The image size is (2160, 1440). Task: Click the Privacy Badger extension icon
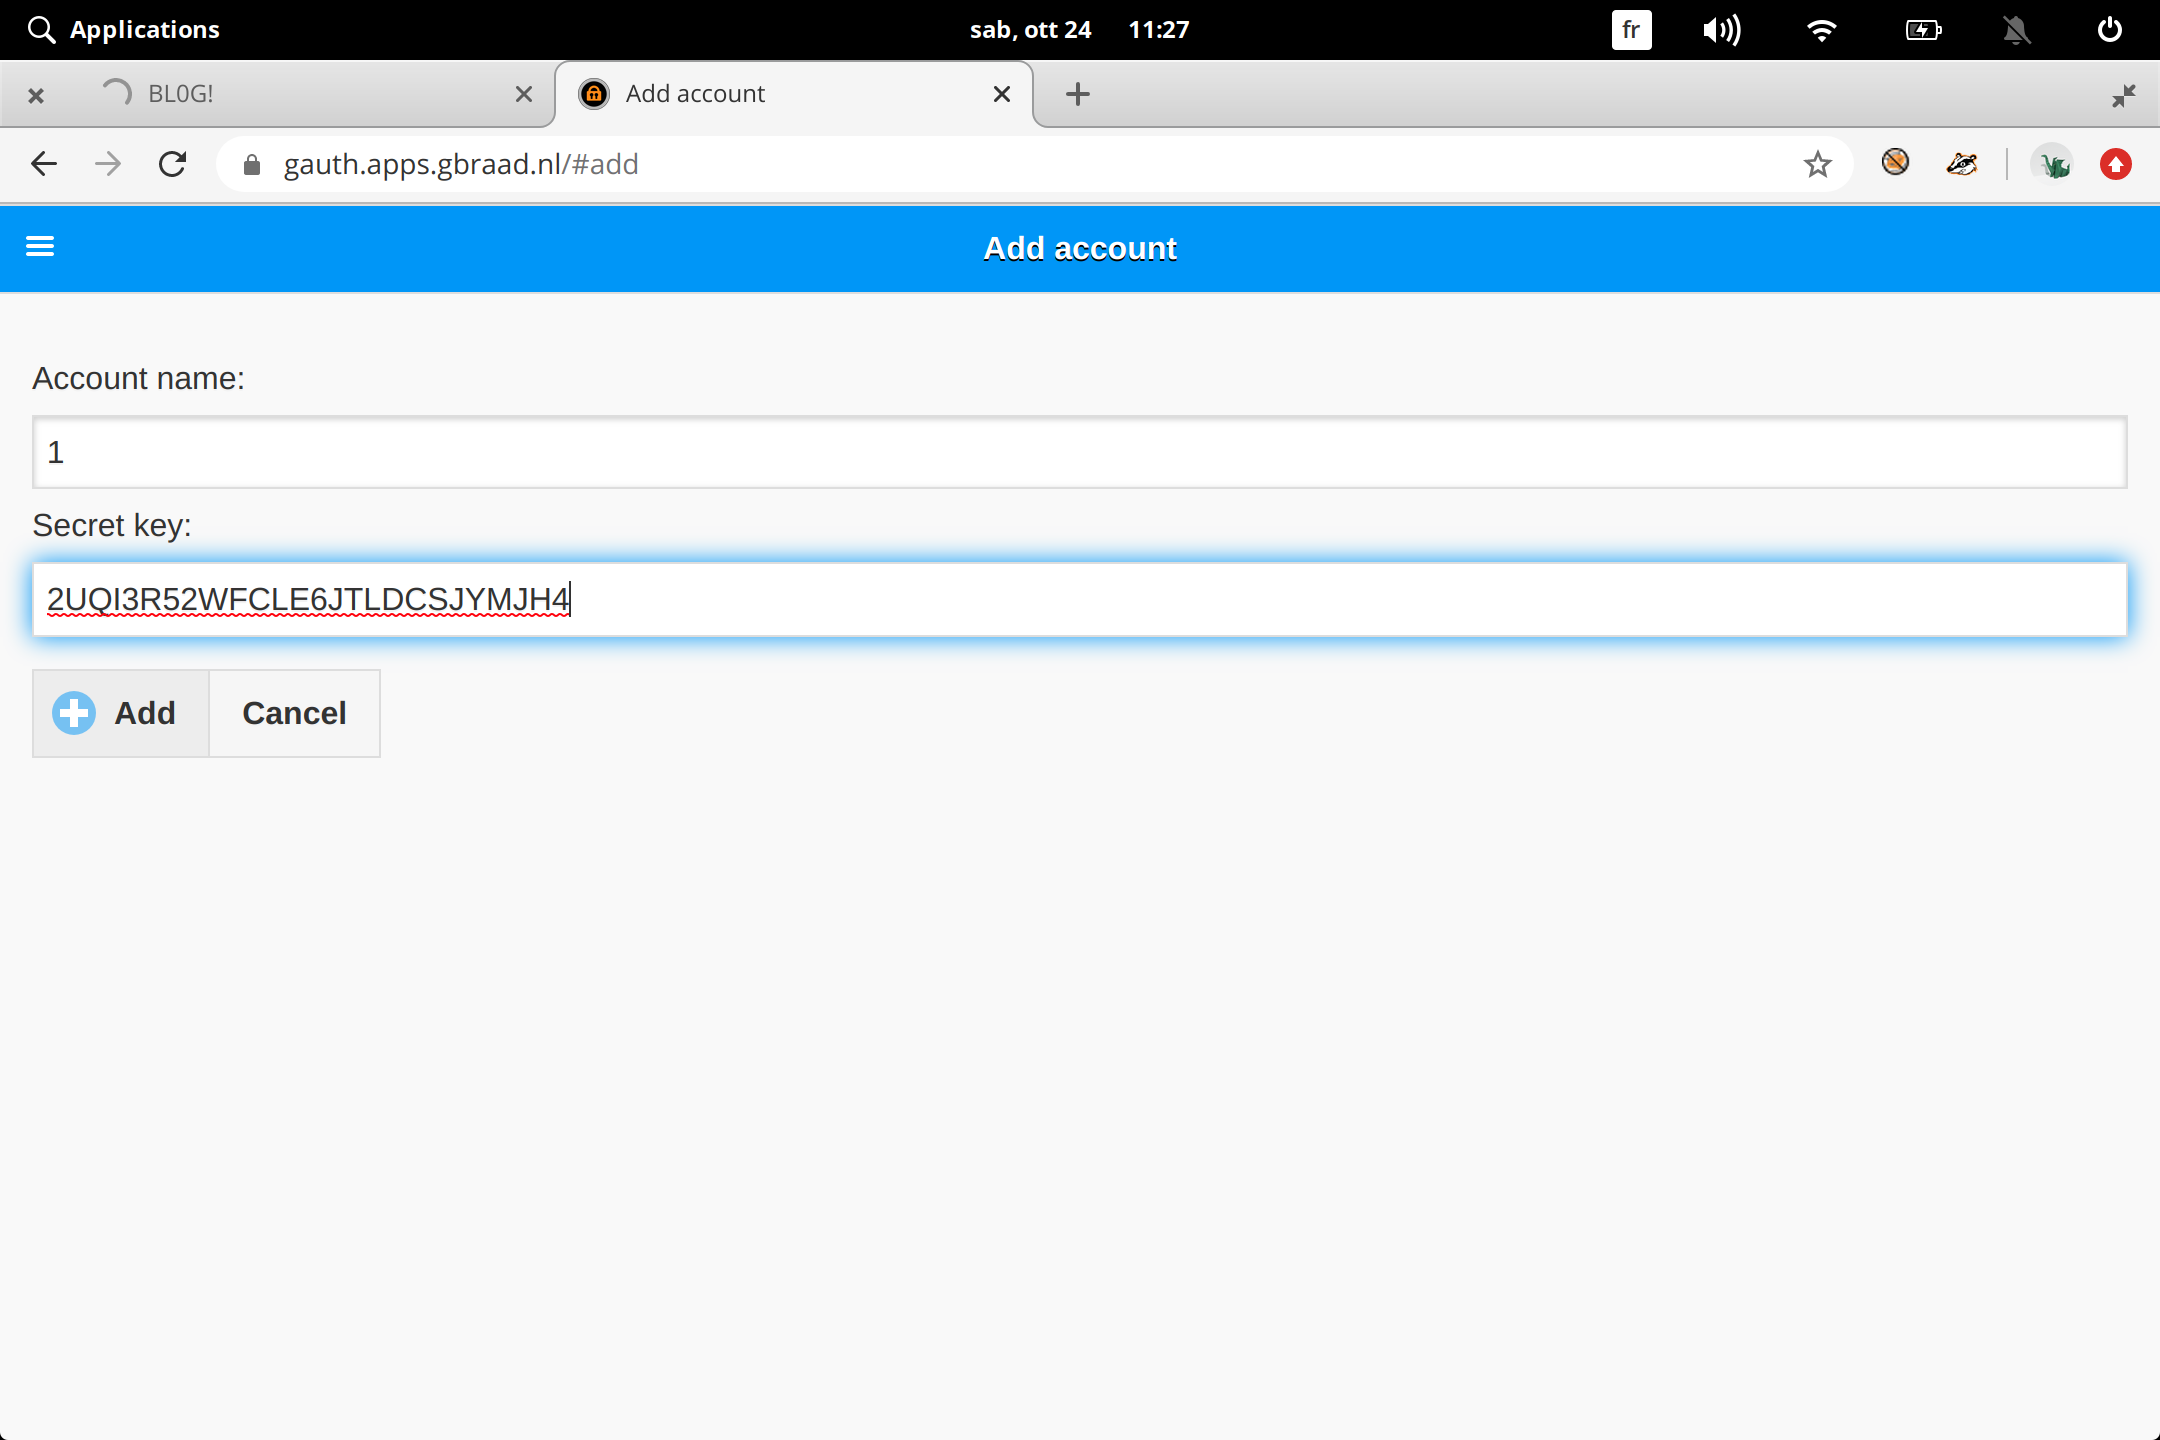point(1960,163)
